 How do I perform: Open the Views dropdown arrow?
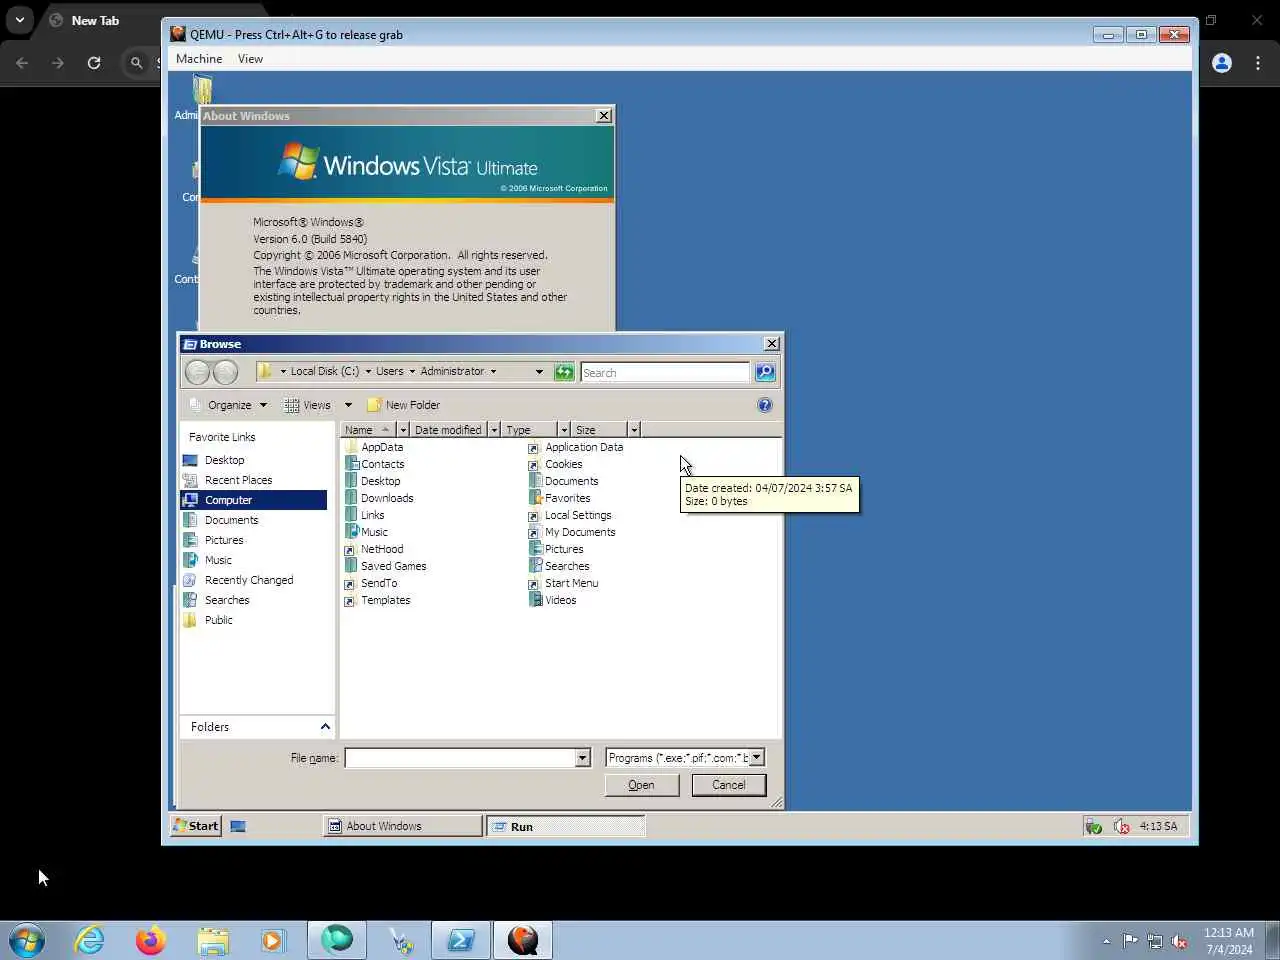point(348,405)
